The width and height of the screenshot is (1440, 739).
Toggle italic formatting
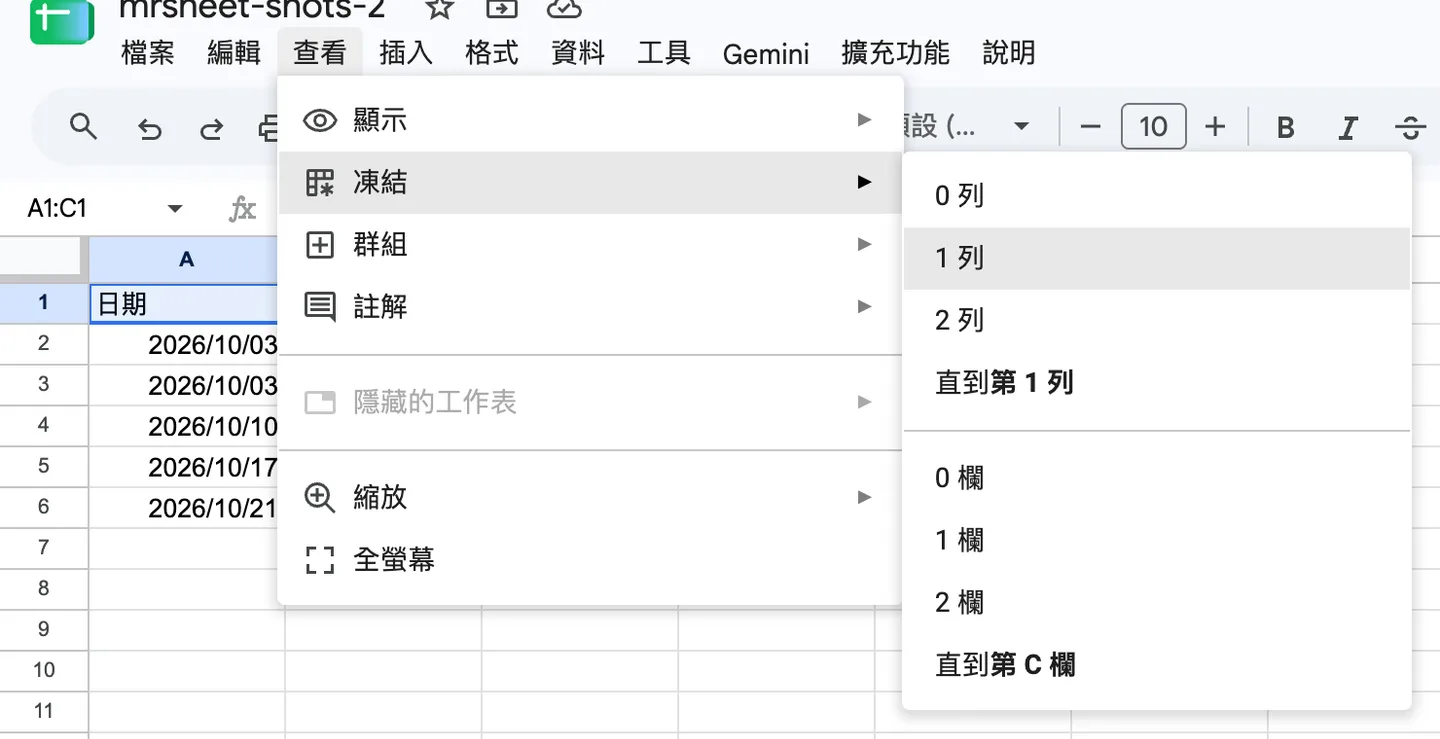point(1348,127)
